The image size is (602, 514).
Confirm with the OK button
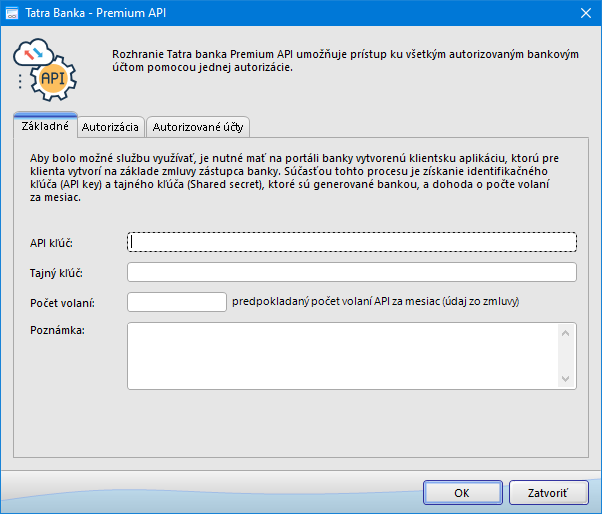coord(463,493)
